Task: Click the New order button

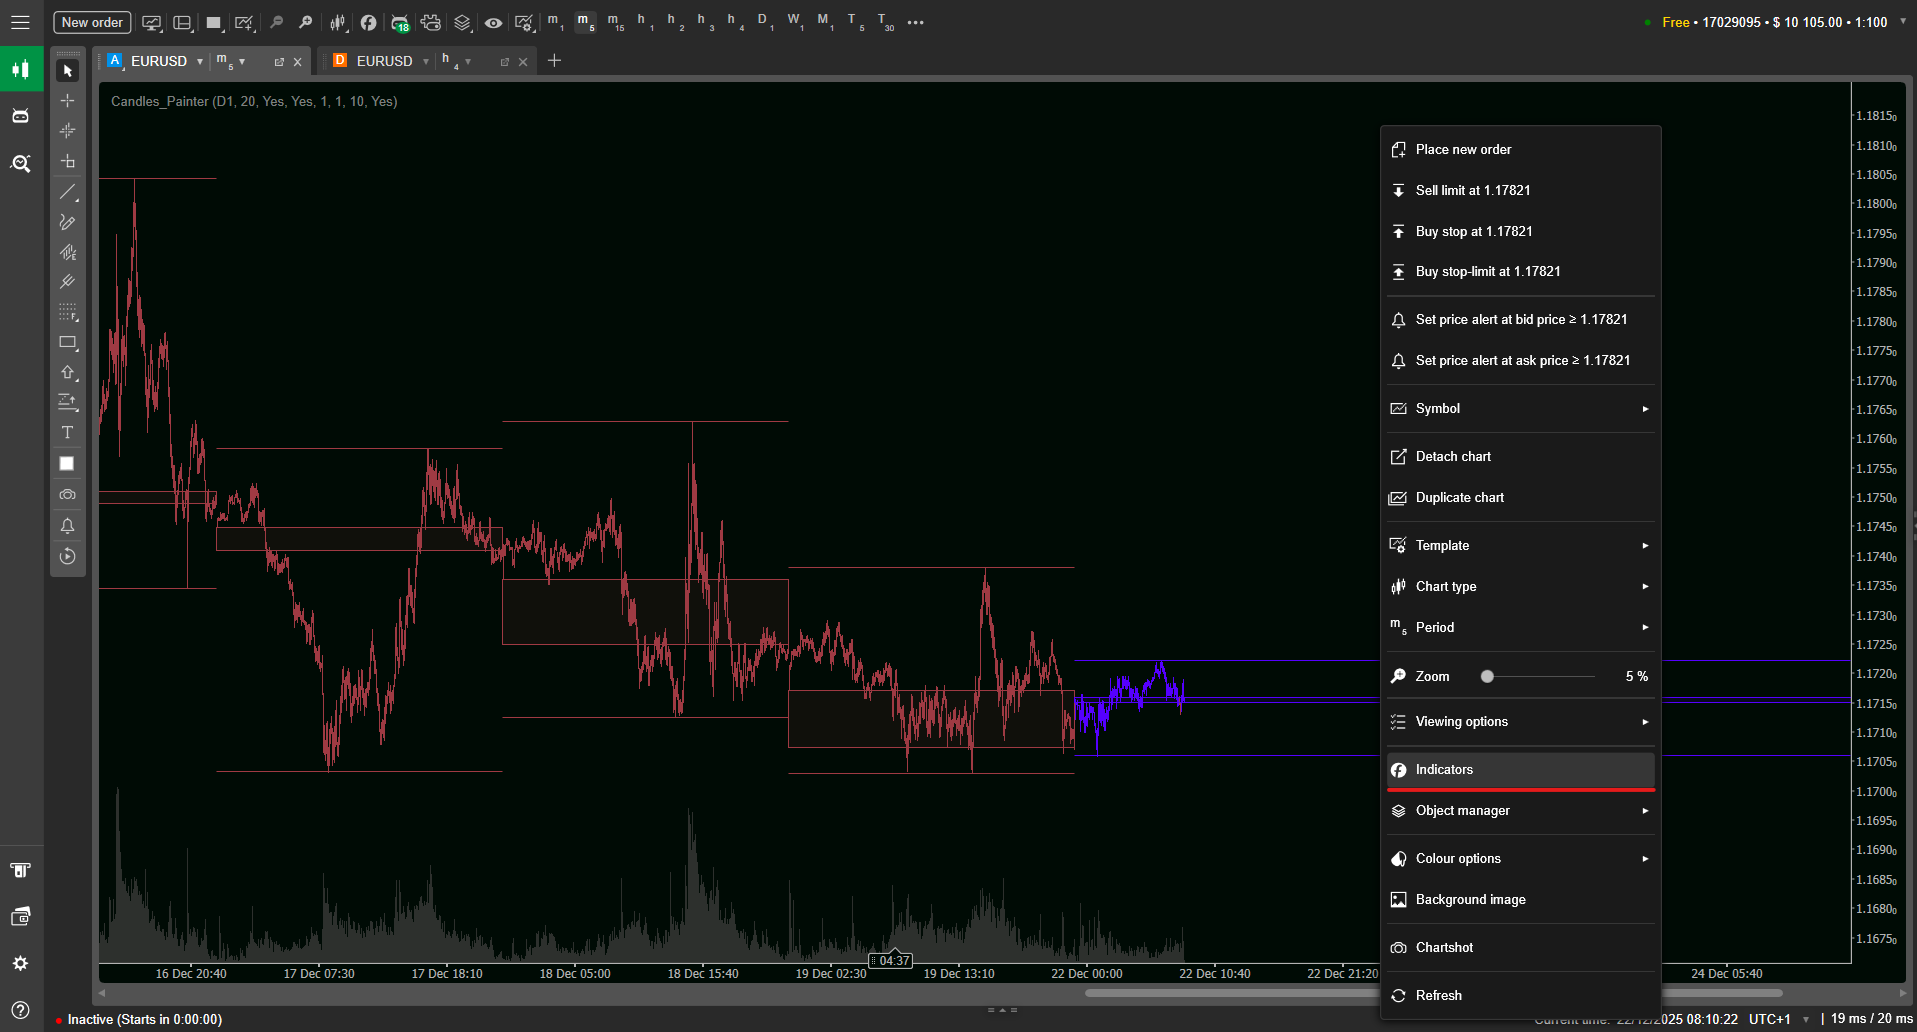Action: tap(92, 22)
